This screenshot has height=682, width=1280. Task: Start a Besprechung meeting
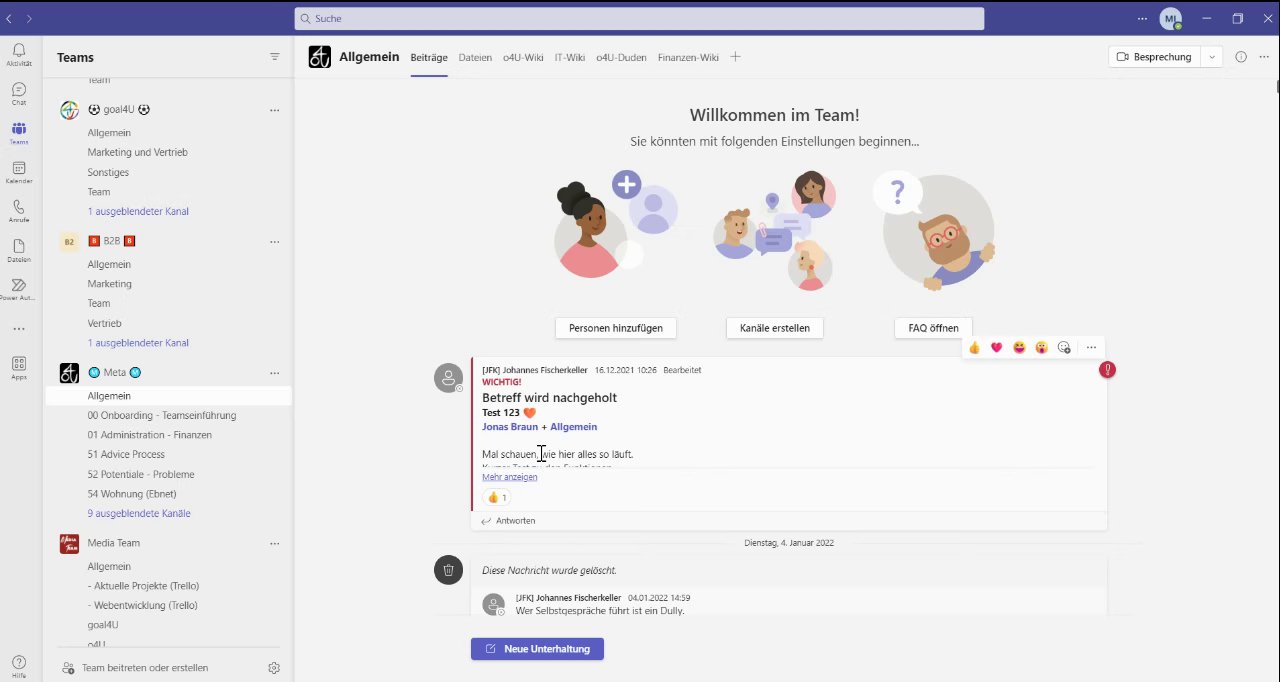click(1155, 57)
